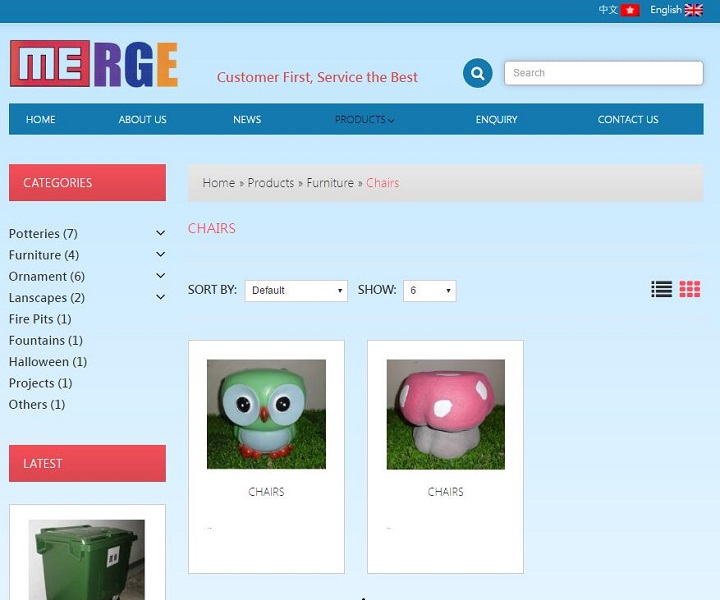This screenshot has width=720, height=600.
Task: Expand the Potteries category chevron
Action: click(160, 233)
